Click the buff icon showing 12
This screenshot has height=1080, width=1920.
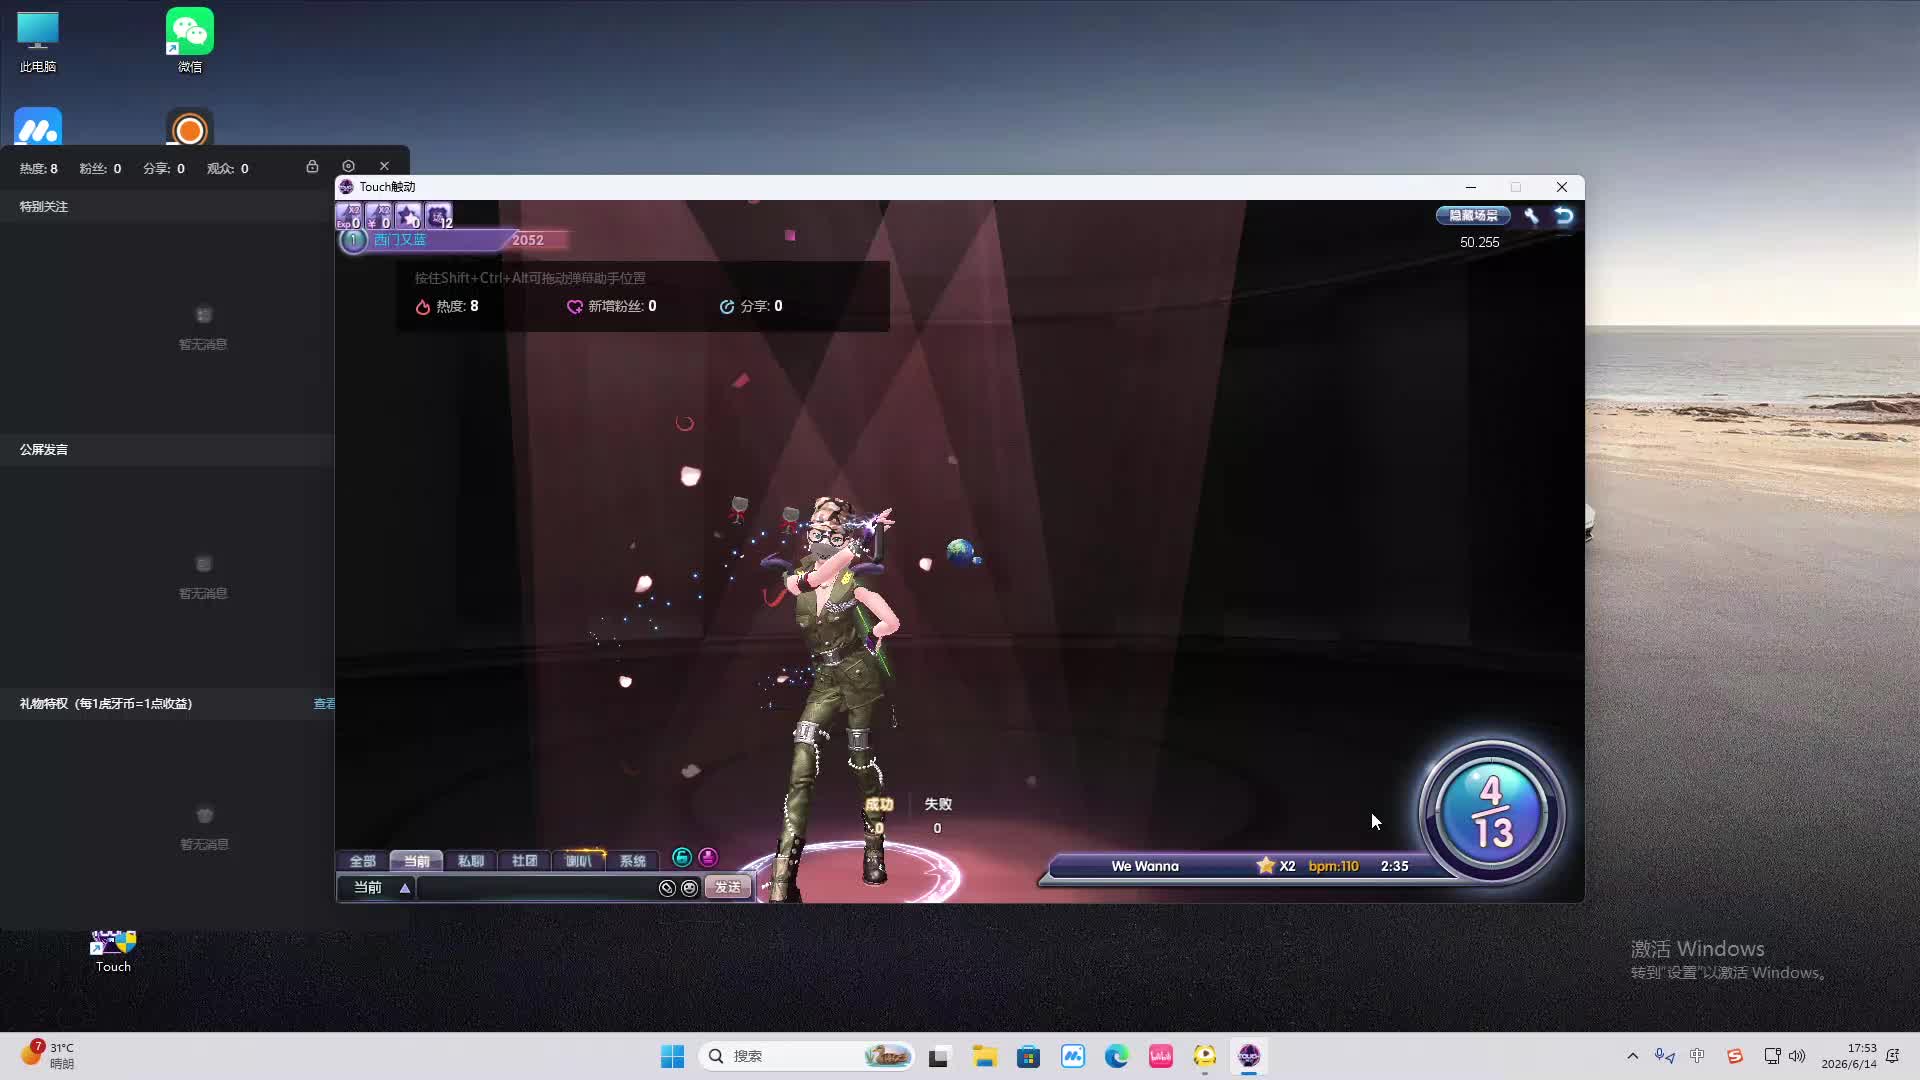tap(438, 215)
